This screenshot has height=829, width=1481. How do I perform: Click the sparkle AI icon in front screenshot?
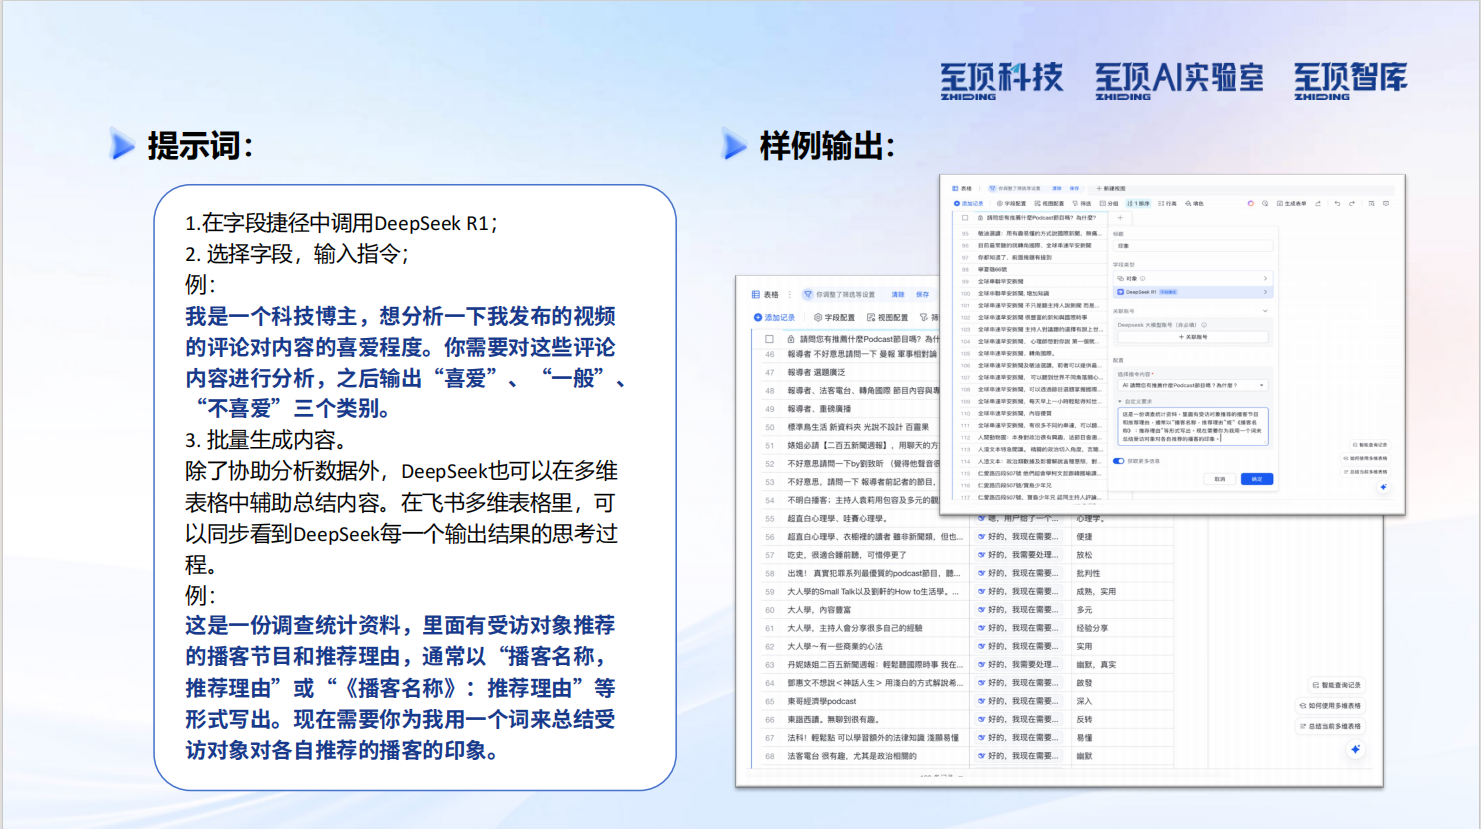1383,487
